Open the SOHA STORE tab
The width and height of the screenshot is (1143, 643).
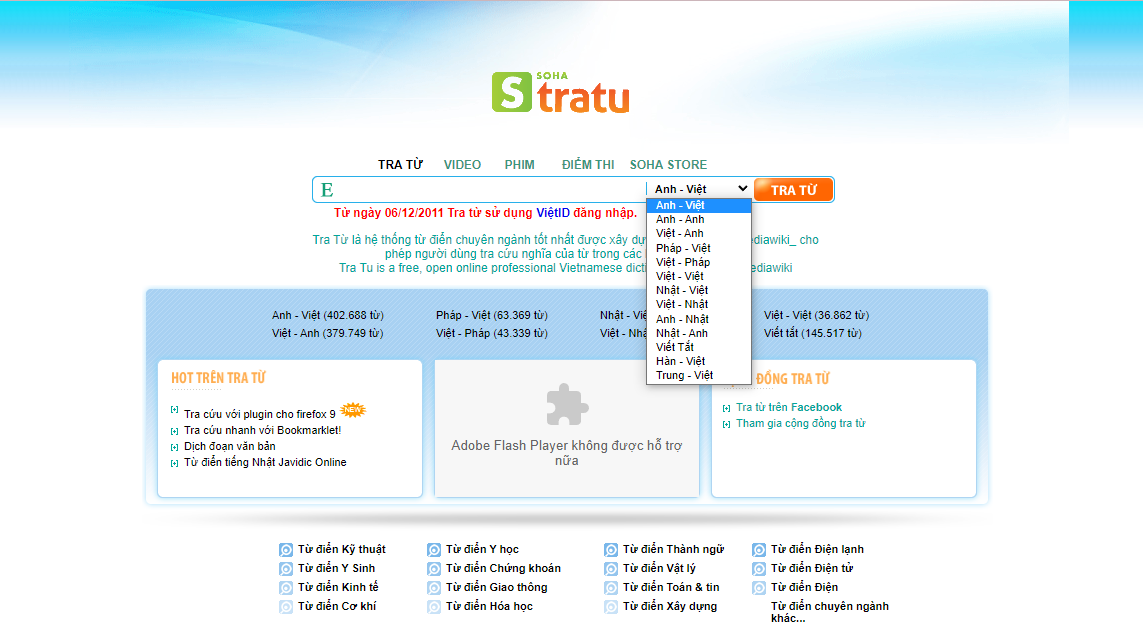point(668,165)
